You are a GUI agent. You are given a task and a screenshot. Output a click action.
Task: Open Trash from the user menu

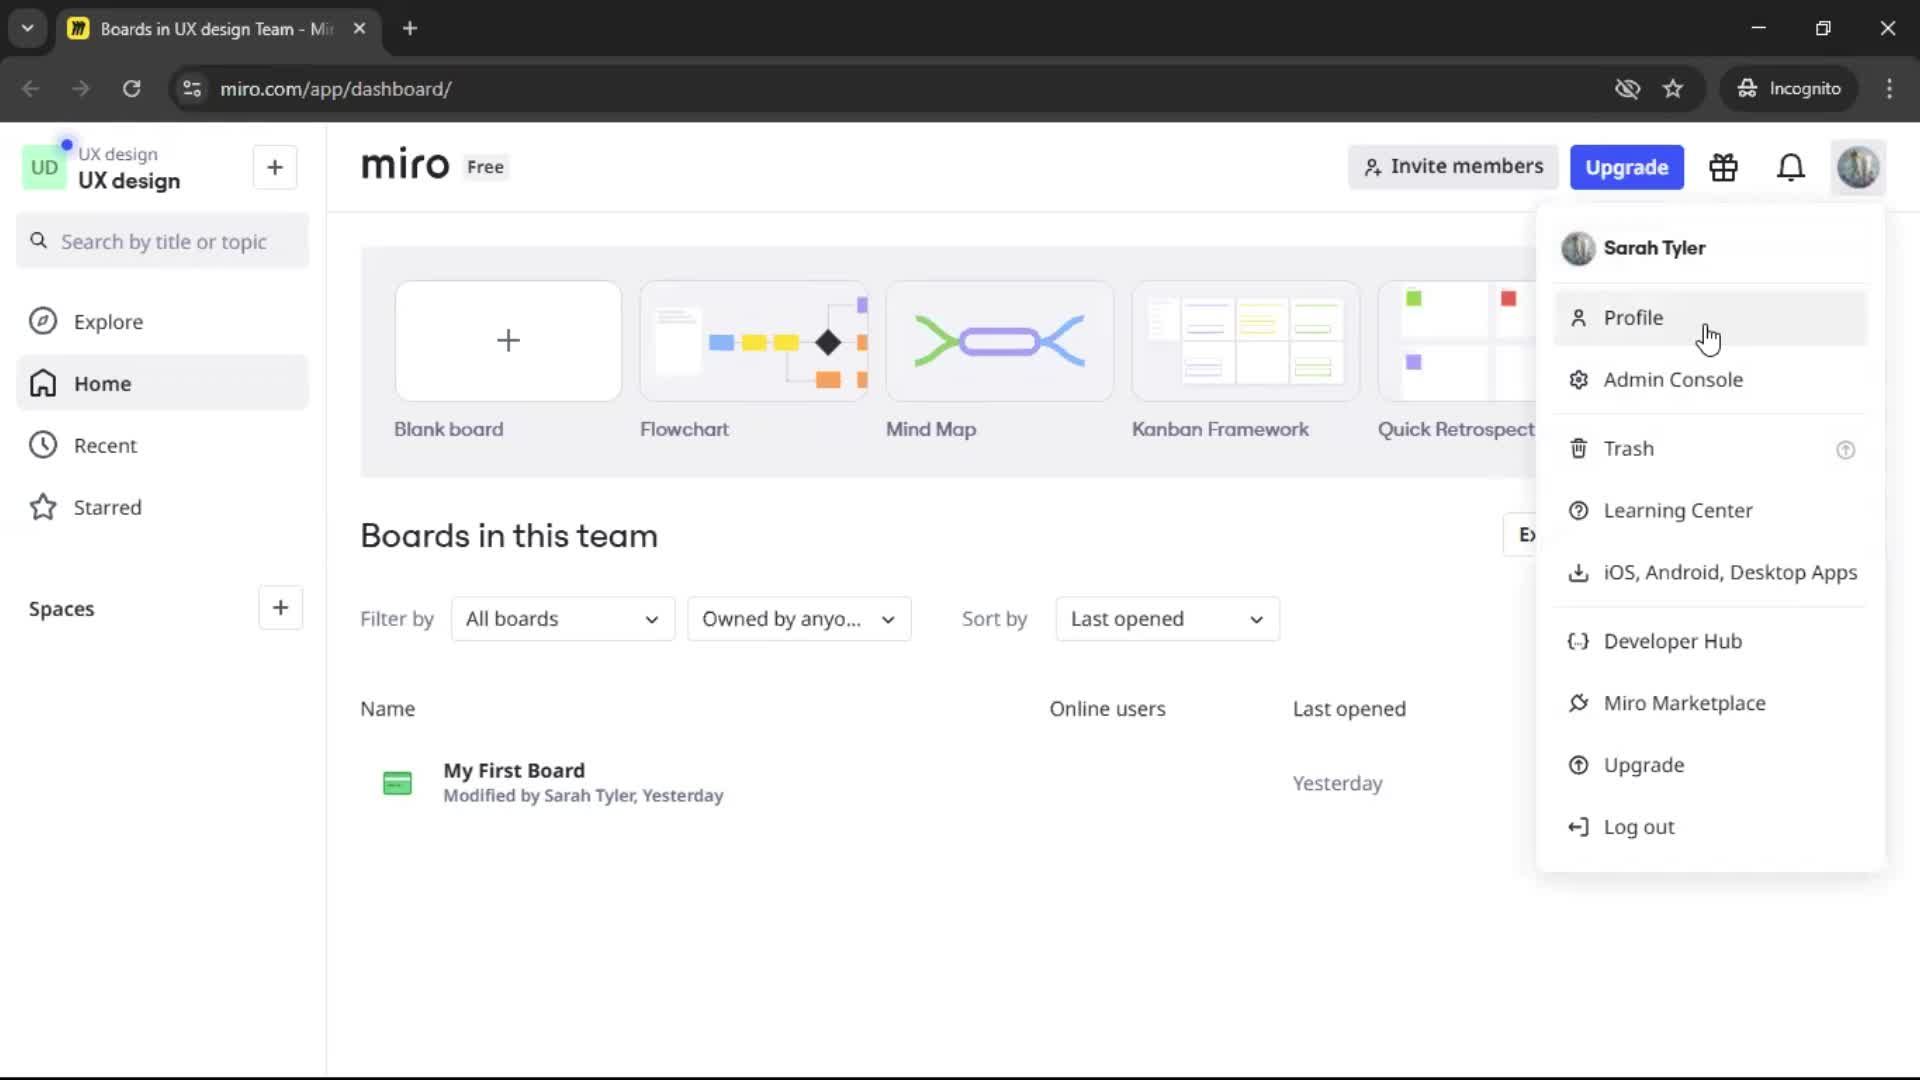[1710, 449]
